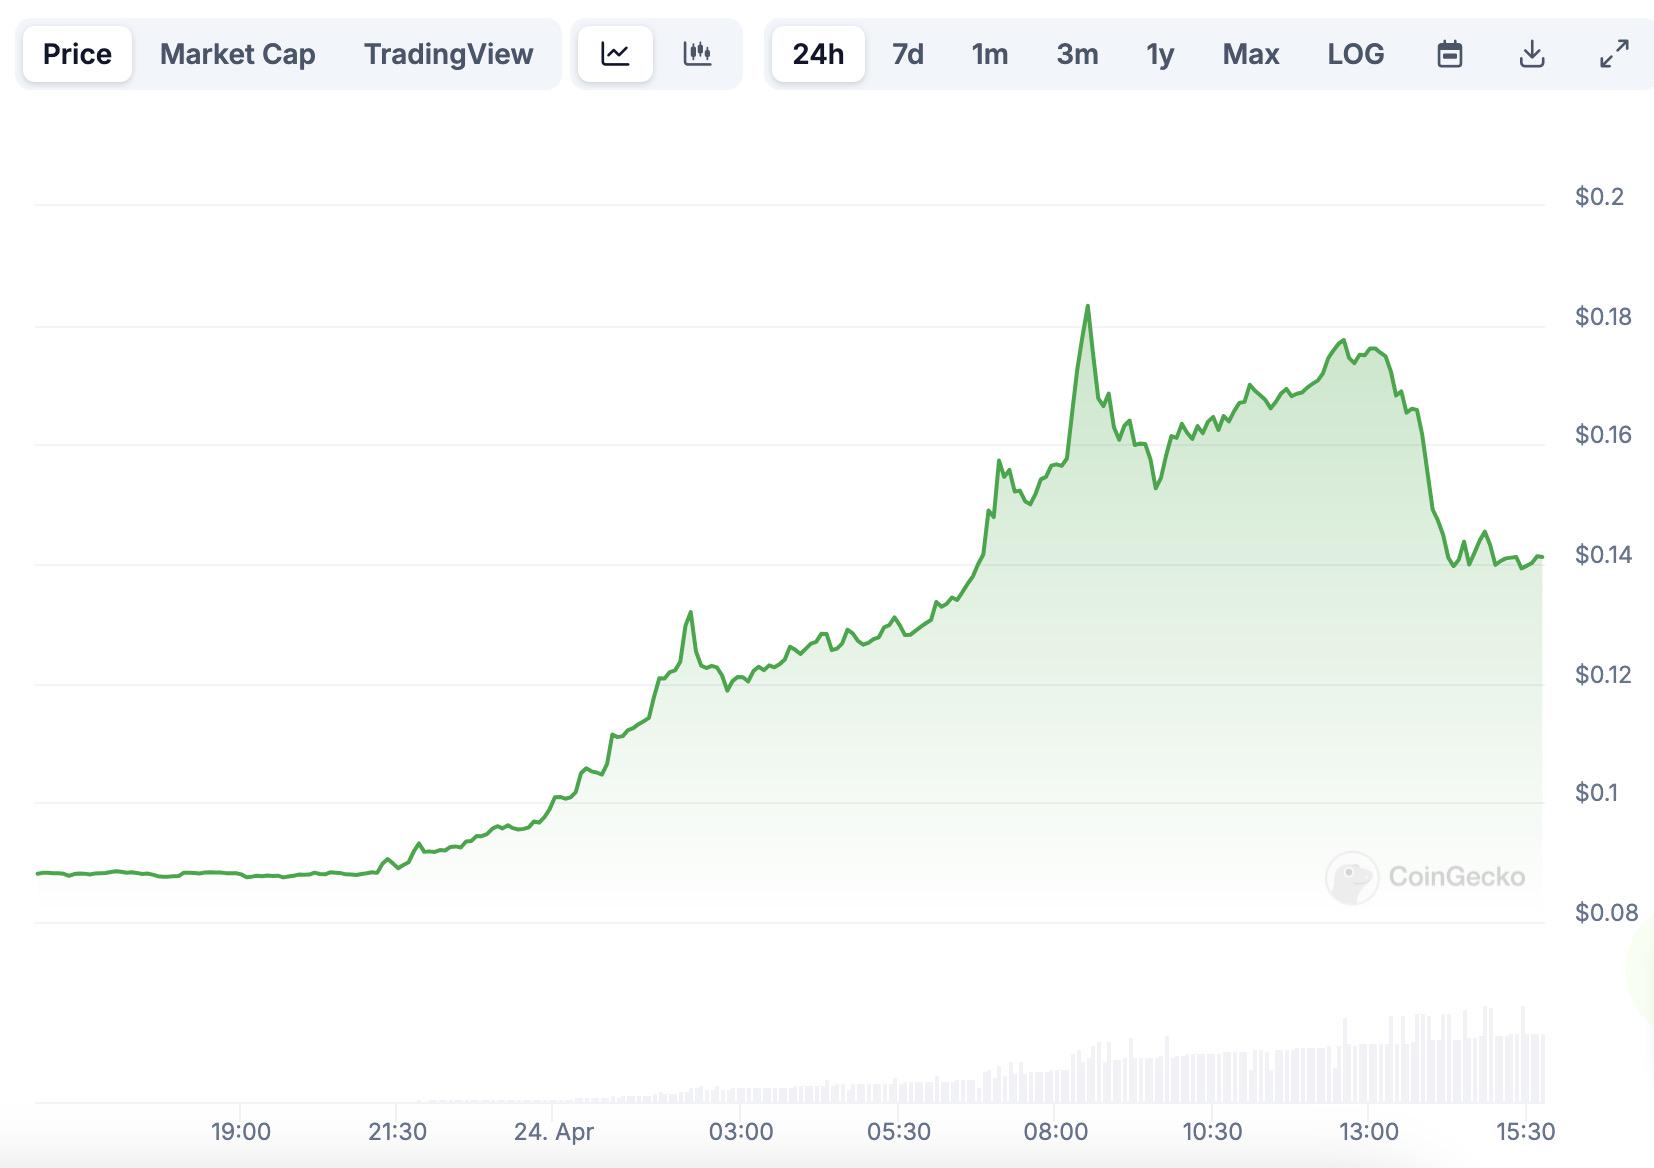Toggle LOG scale on the chart
Viewport: 1654px width, 1168px height.
coord(1356,54)
